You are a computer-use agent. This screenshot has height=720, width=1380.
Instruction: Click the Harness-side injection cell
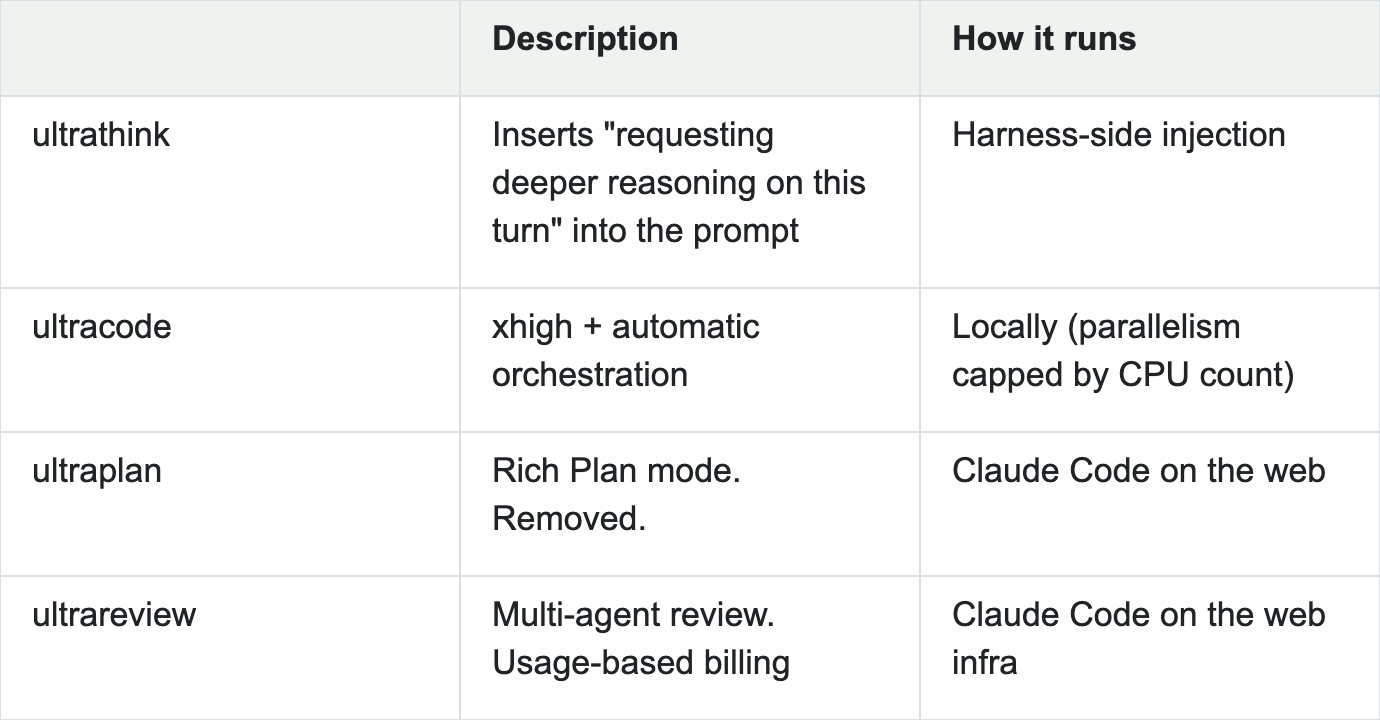1119,135
